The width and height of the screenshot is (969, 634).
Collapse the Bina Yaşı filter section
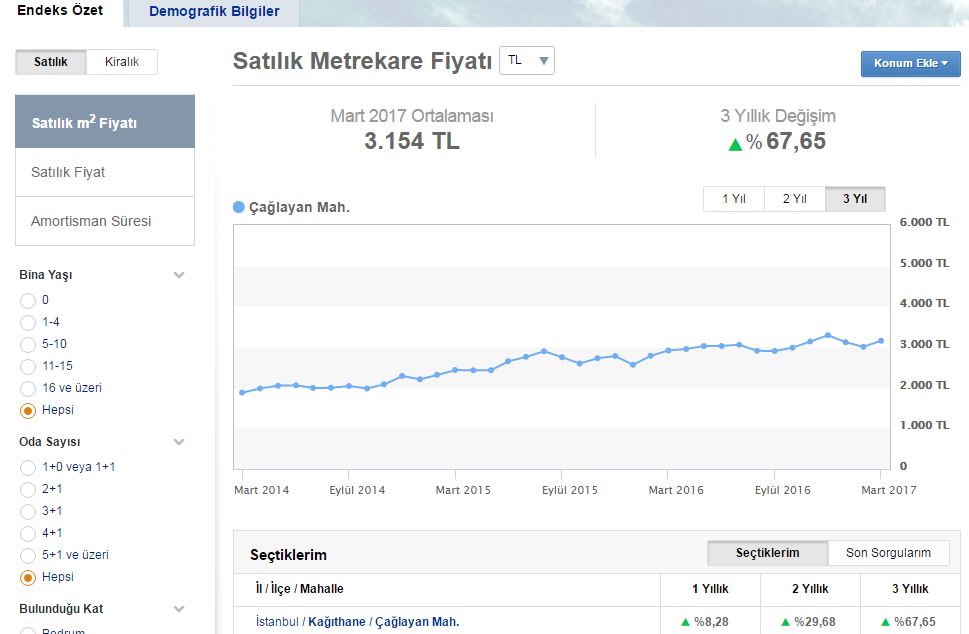tap(179, 275)
